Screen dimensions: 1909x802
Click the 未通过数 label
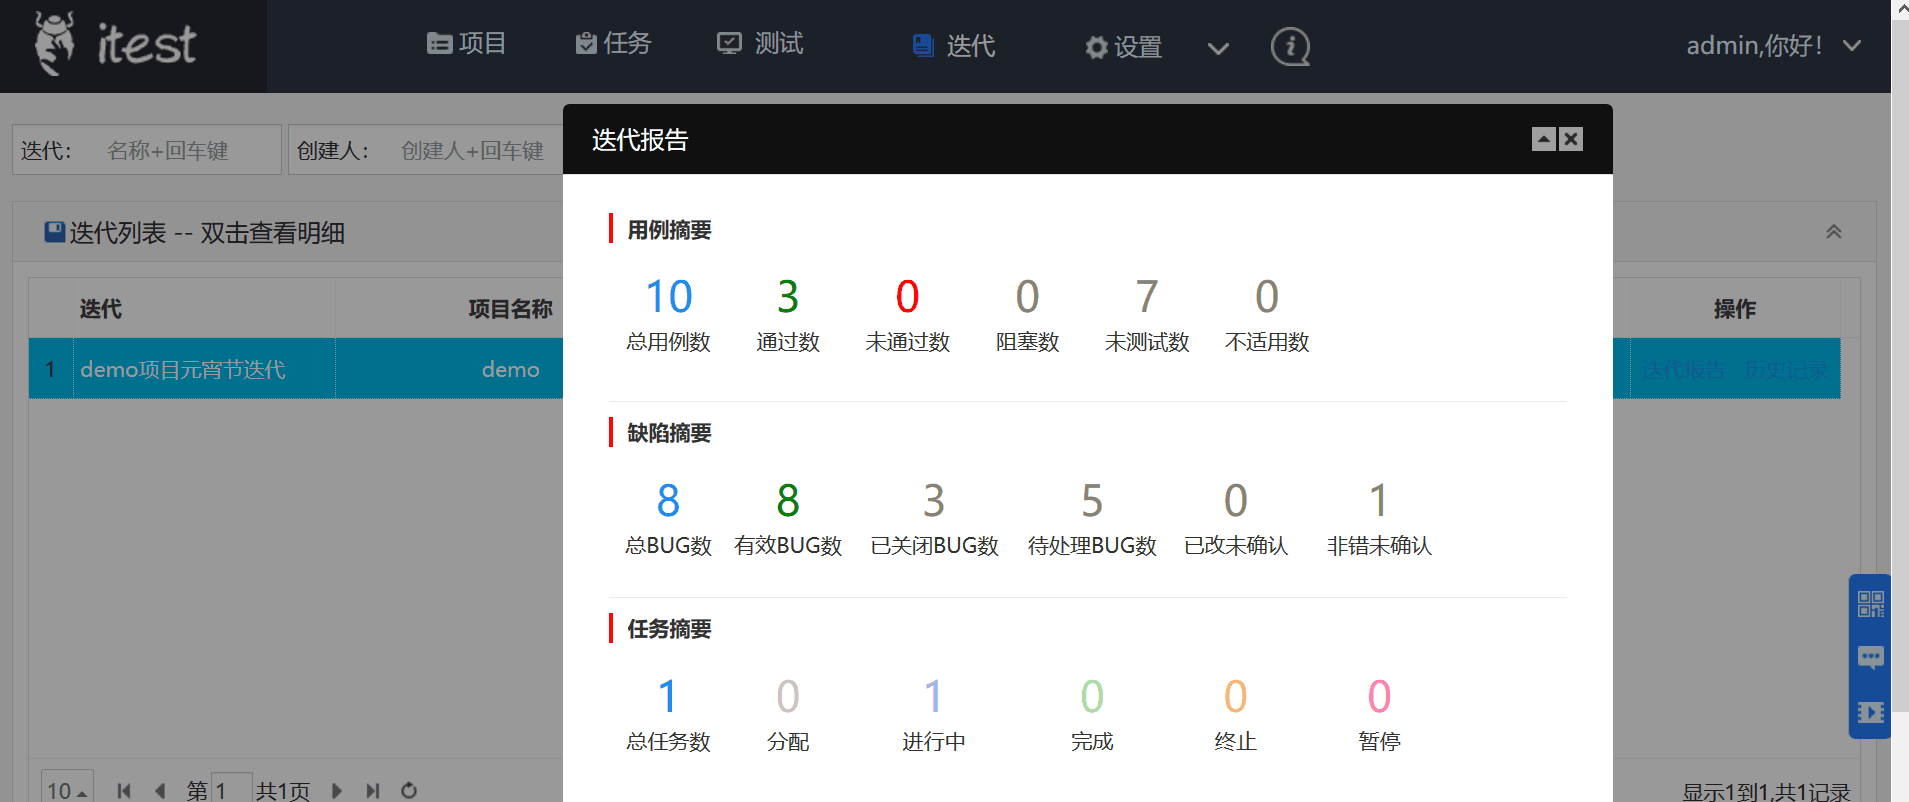point(908,342)
